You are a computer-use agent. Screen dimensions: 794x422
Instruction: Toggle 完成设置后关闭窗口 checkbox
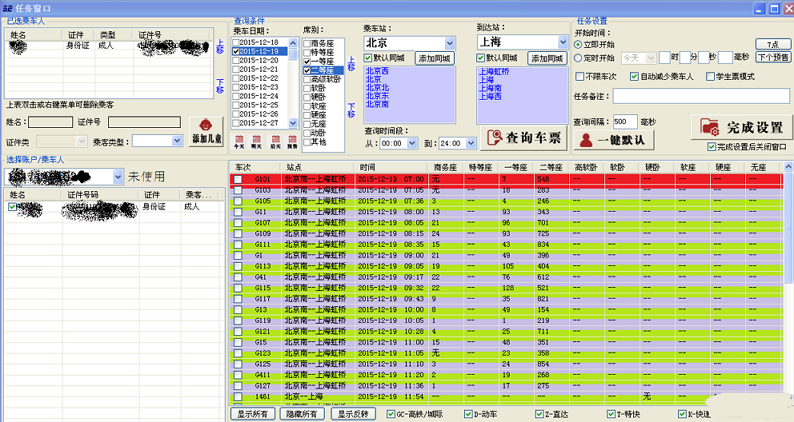click(711, 146)
